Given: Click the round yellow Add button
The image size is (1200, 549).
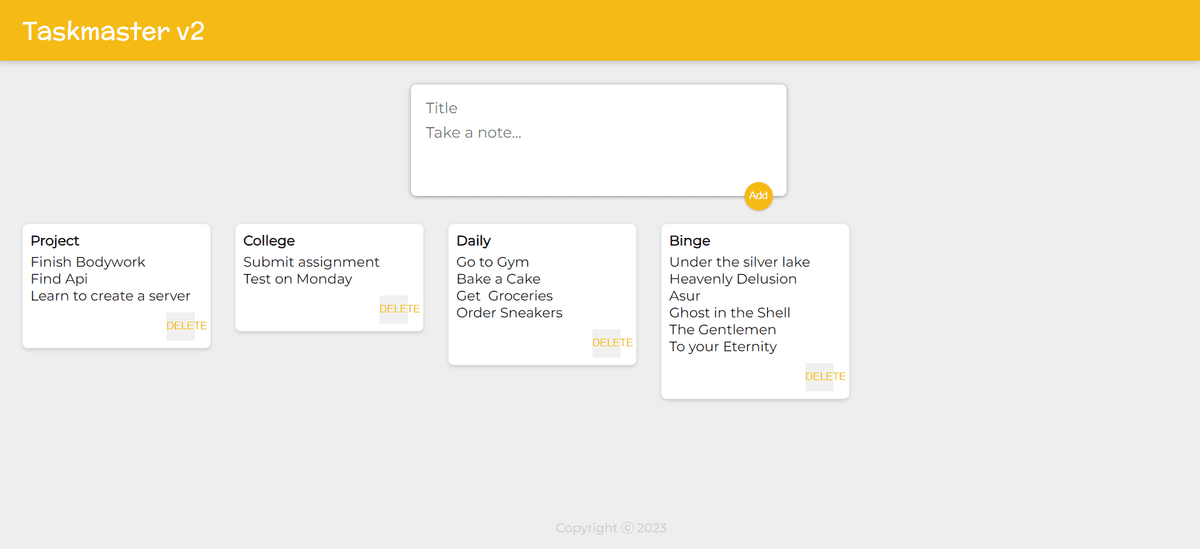Looking at the screenshot, I should [758, 196].
